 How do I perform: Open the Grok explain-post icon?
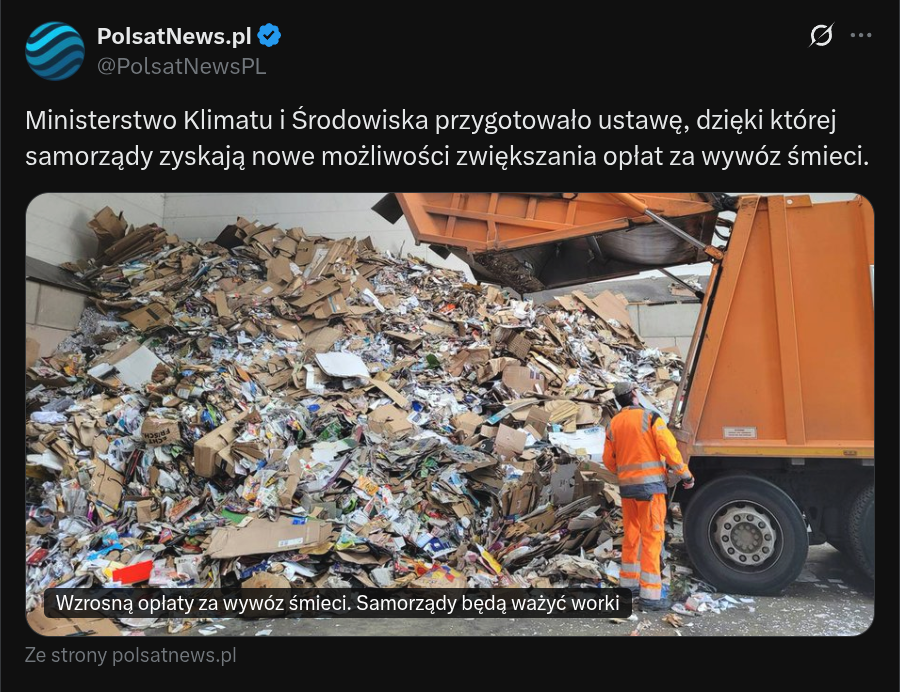click(821, 35)
